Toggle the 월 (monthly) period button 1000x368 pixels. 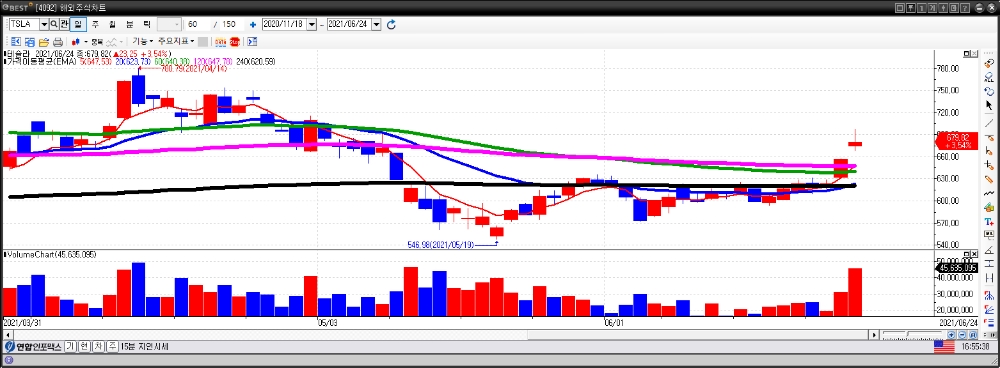pyautogui.click(x=112, y=24)
